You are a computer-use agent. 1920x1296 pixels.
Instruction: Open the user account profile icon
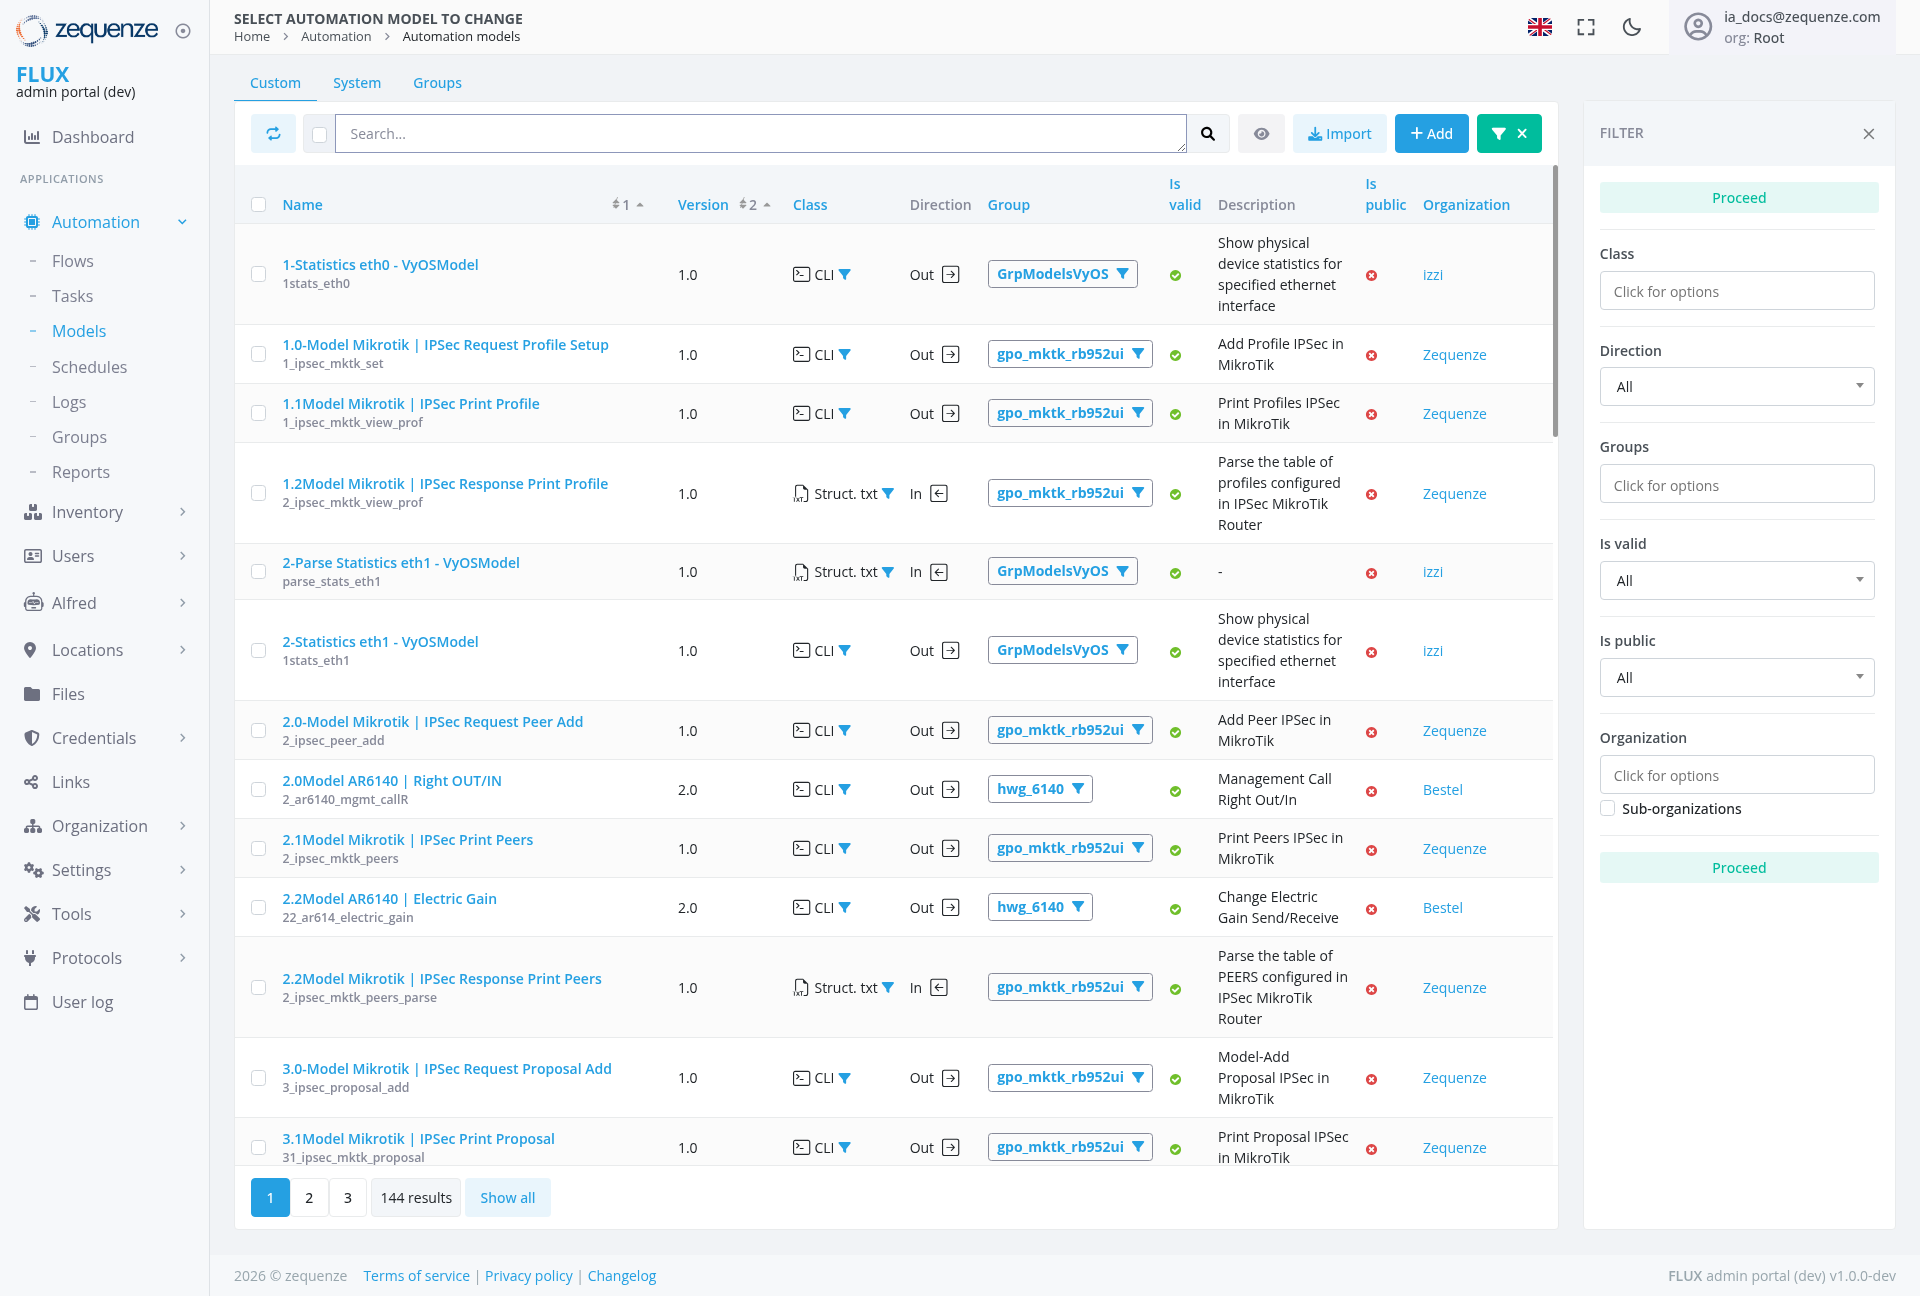(x=1697, y=27)
